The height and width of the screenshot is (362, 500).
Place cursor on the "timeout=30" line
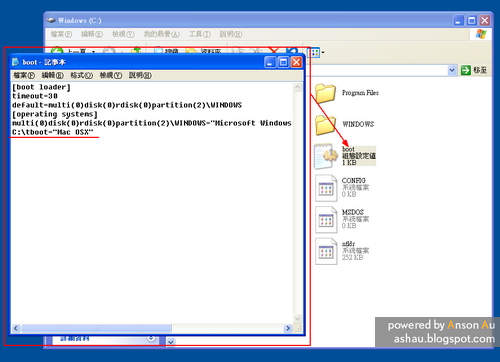35,96
